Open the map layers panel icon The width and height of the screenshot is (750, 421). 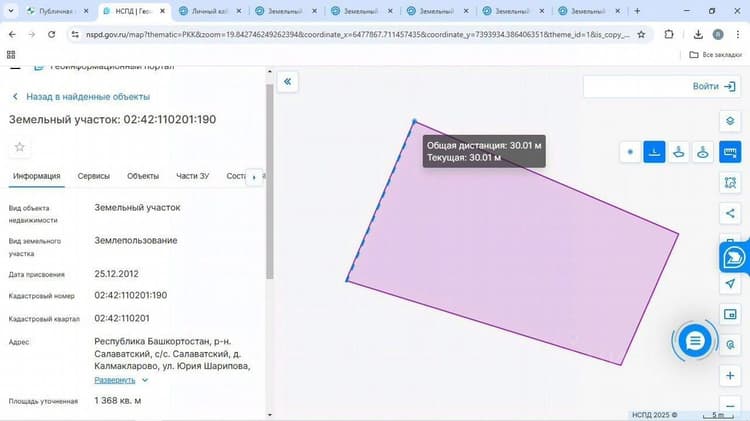click(730, 121)
